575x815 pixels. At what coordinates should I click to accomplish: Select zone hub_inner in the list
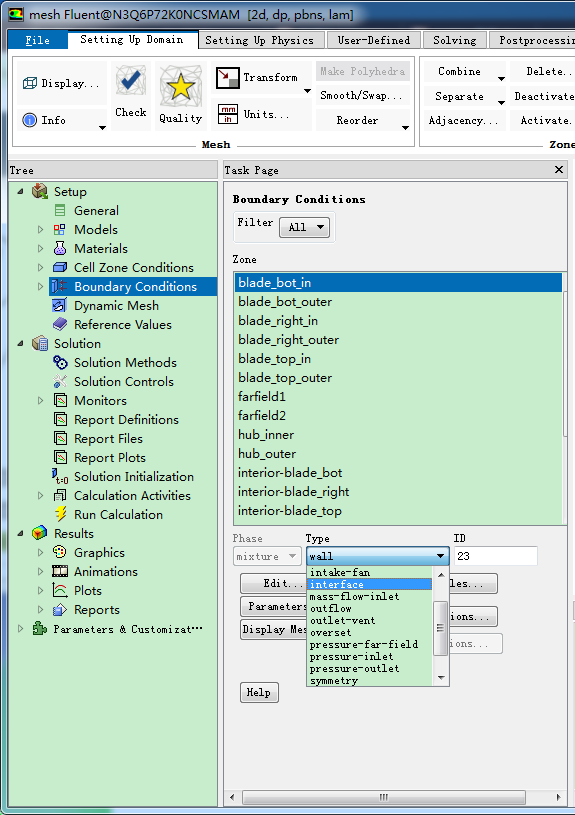tap(398, 435)
